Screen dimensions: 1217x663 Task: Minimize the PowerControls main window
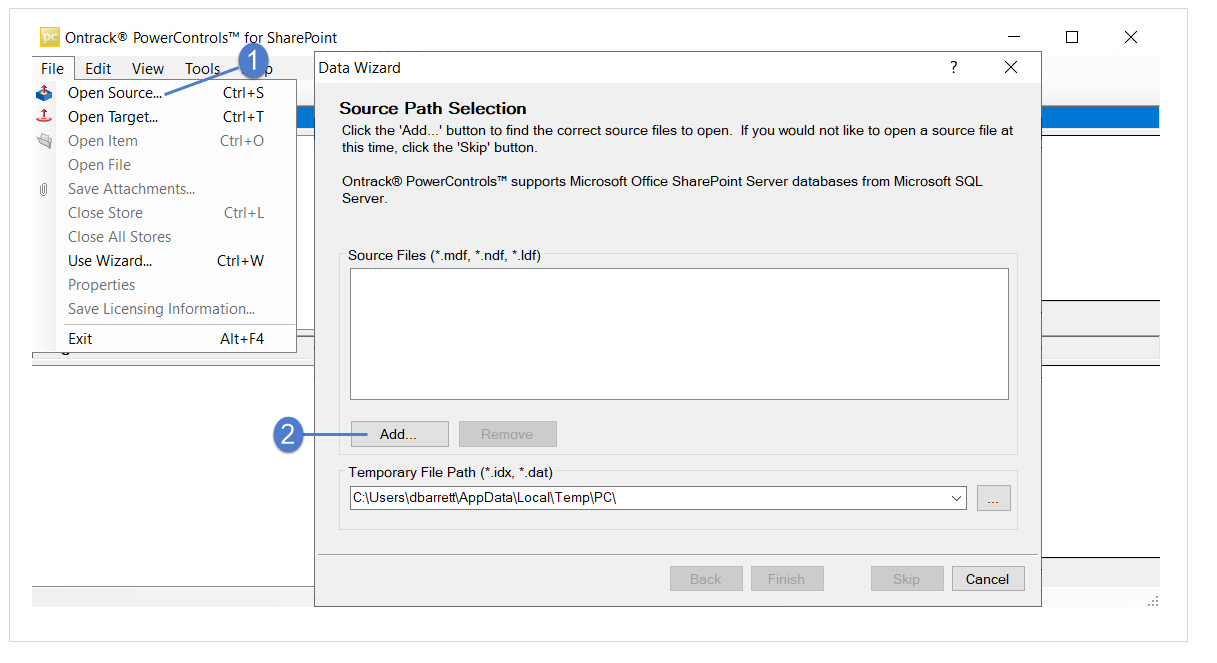[1013, 37]
